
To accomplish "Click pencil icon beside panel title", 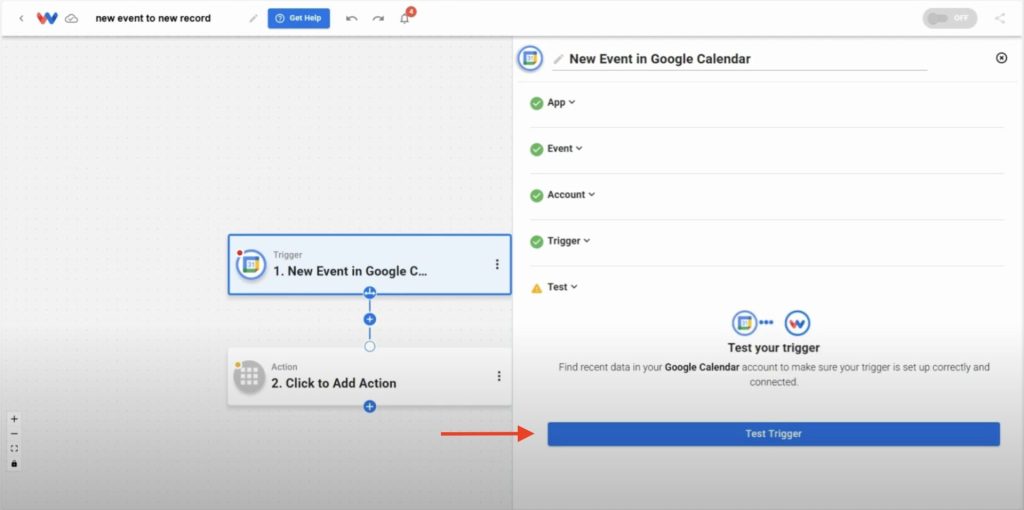I will click(x=558, y=59).
